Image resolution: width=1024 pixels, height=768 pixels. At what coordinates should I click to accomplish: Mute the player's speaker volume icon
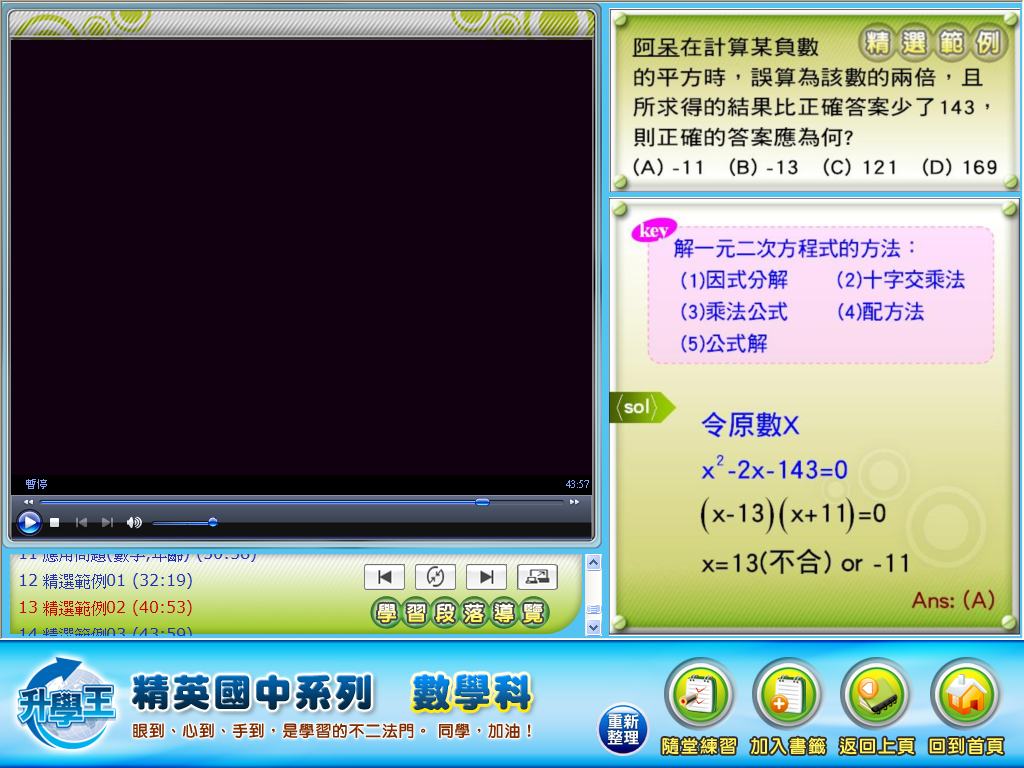(134, 522)
